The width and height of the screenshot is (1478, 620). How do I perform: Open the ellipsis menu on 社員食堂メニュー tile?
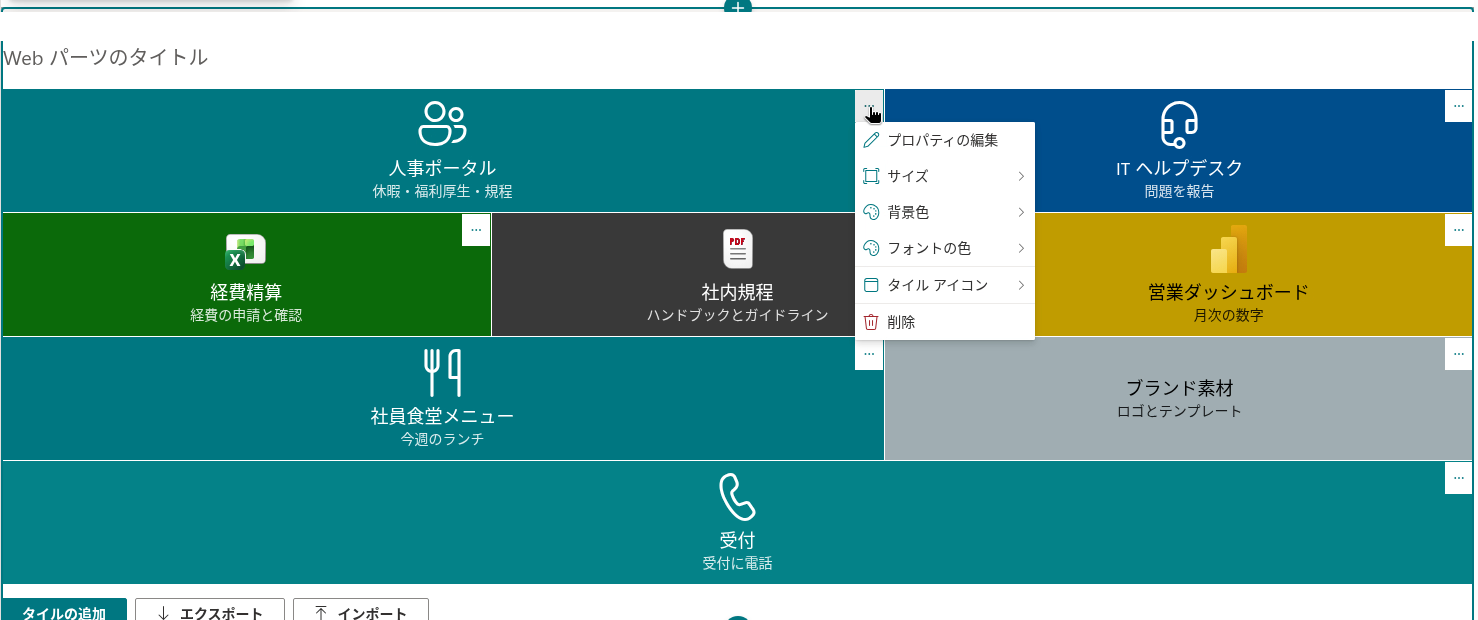click(869, 354)
